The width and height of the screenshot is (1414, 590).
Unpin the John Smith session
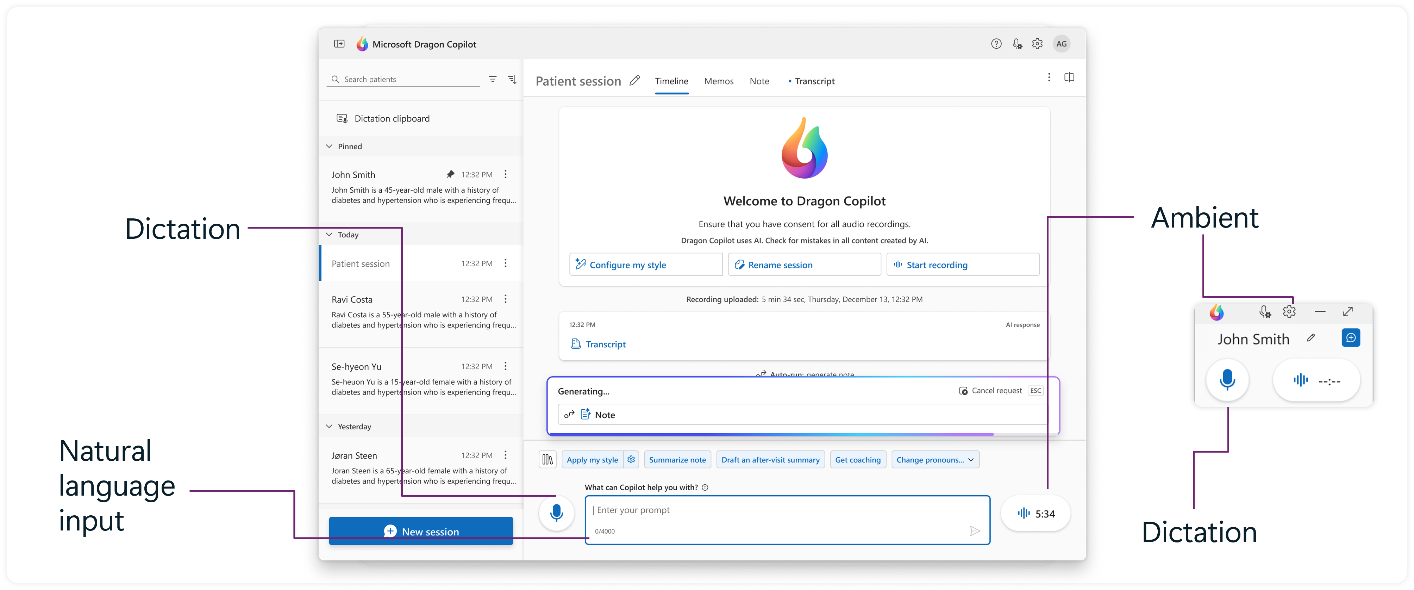click(x=450, y=175)
